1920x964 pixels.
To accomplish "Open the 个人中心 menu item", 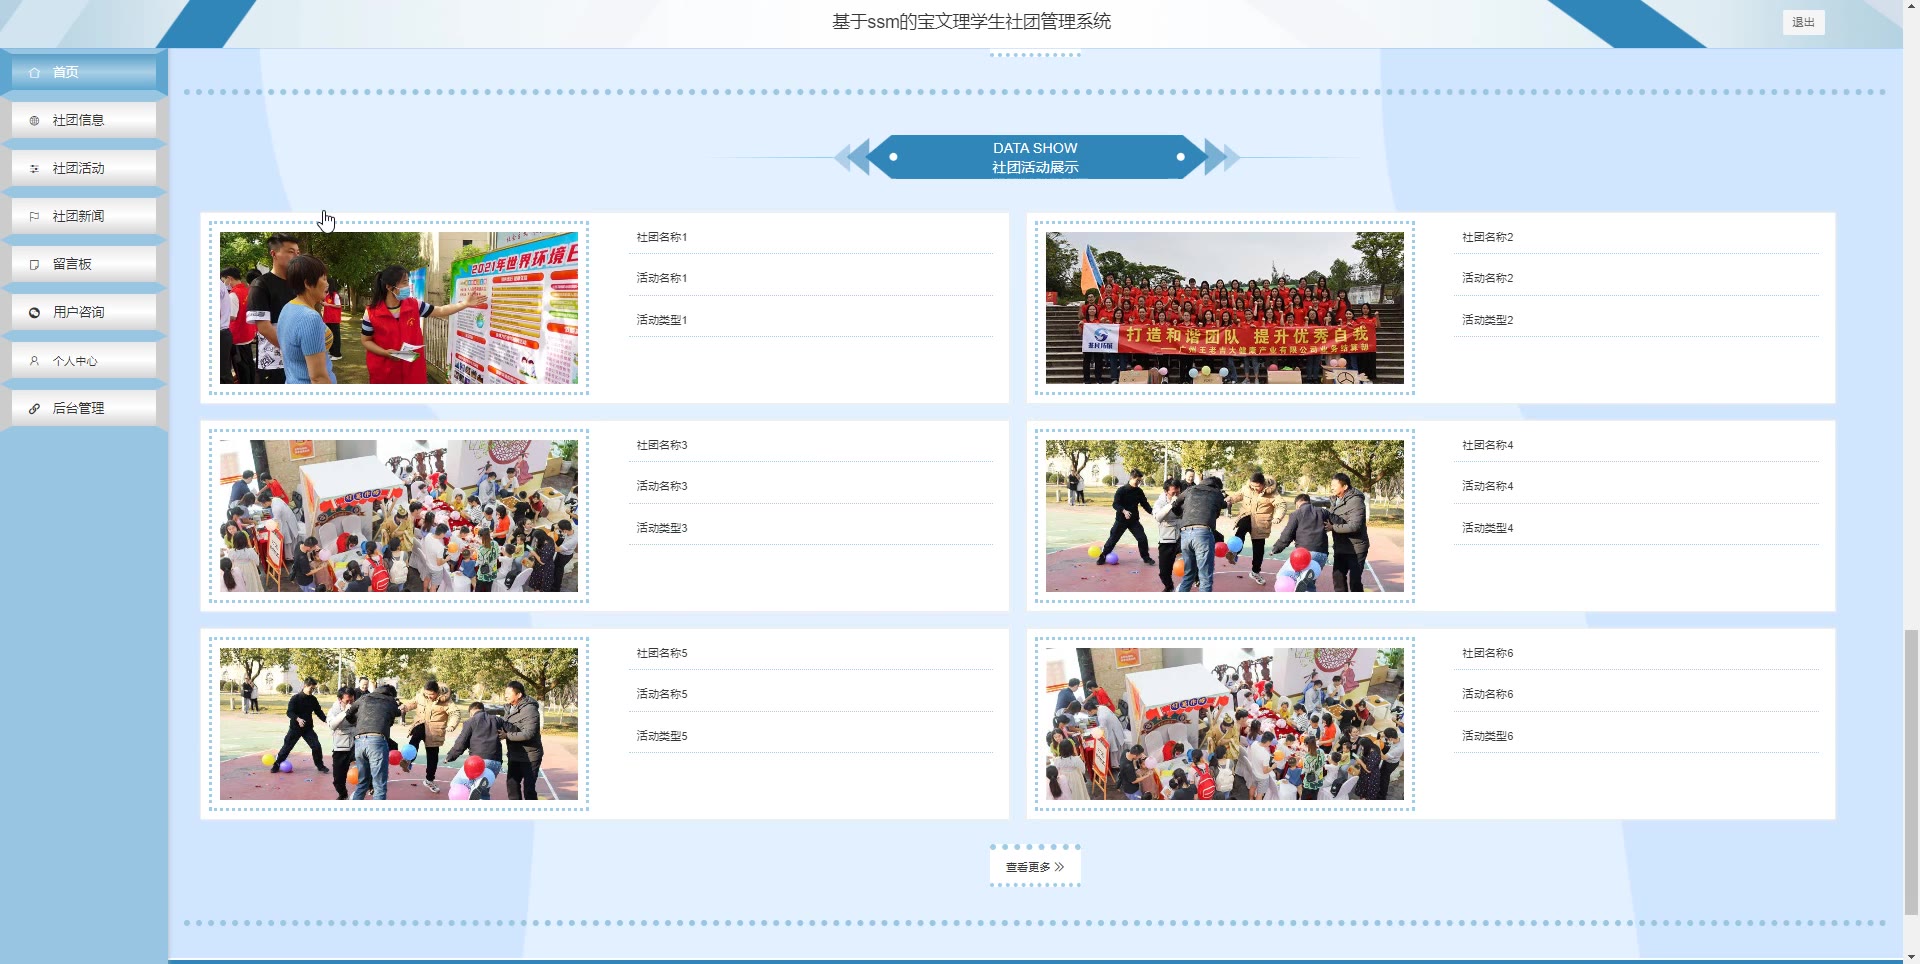I will point(84,360).
